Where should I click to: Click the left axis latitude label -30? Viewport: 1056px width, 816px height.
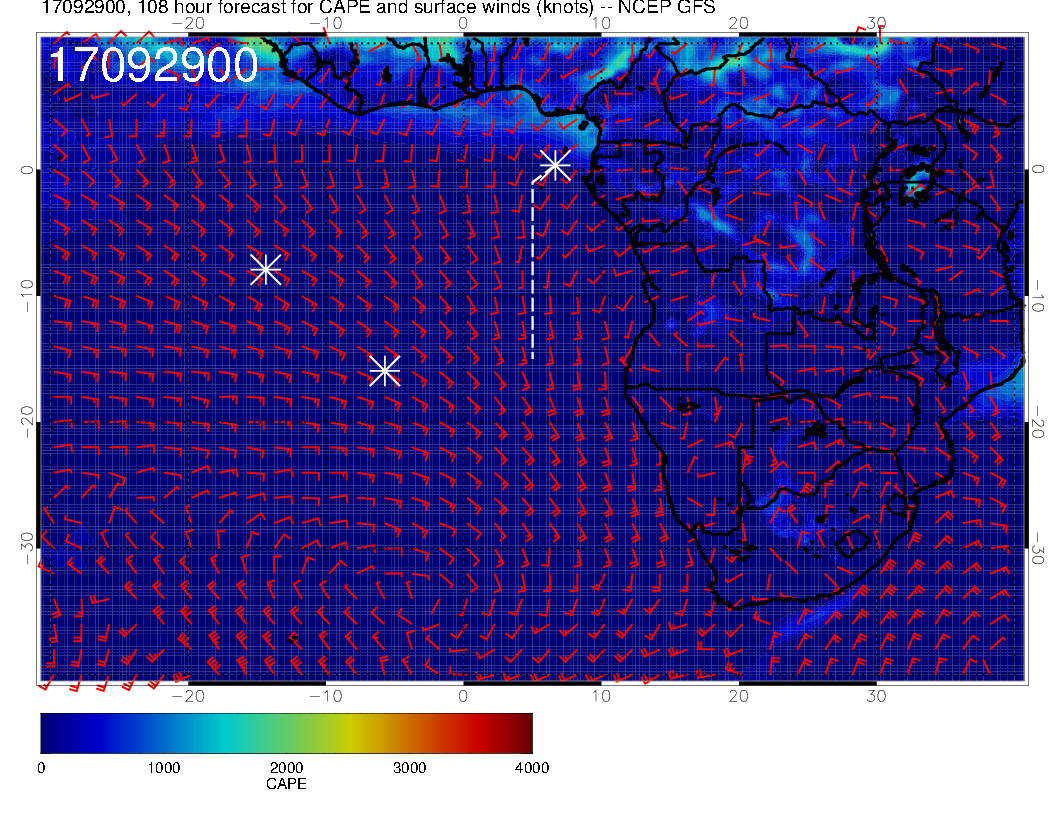tap(27, 549)
